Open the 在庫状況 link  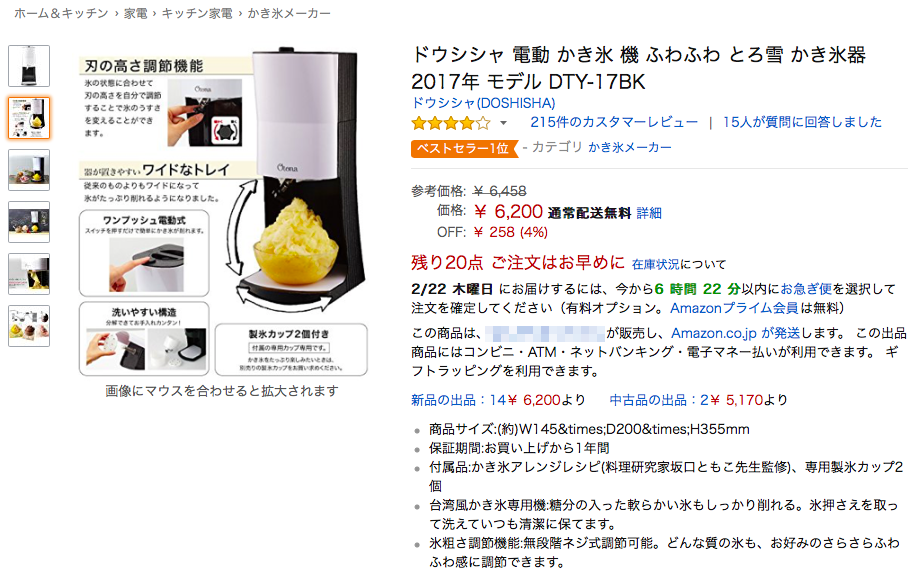tap(655, 265)
